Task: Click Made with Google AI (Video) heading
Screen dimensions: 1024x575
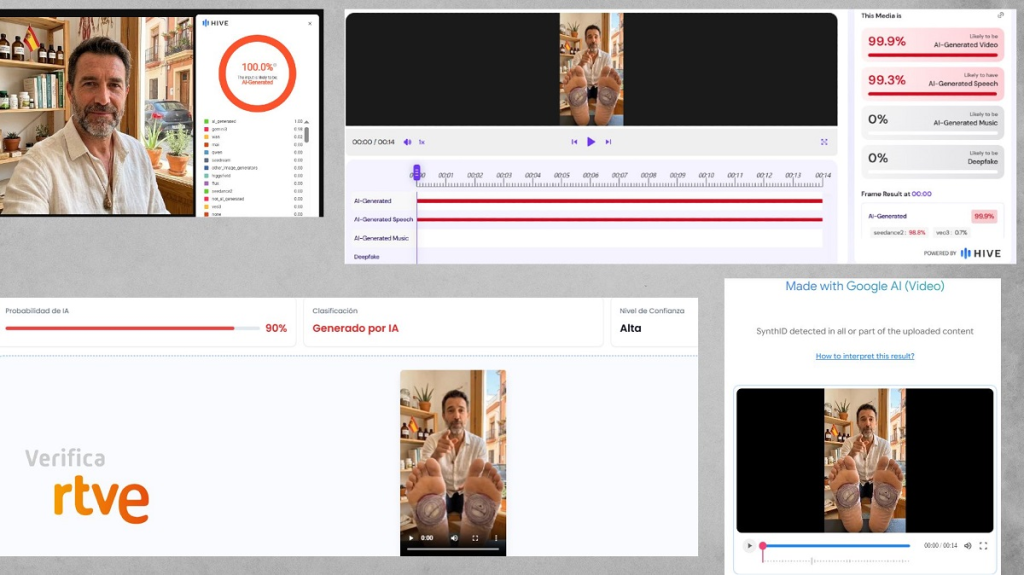Action: 865,286
